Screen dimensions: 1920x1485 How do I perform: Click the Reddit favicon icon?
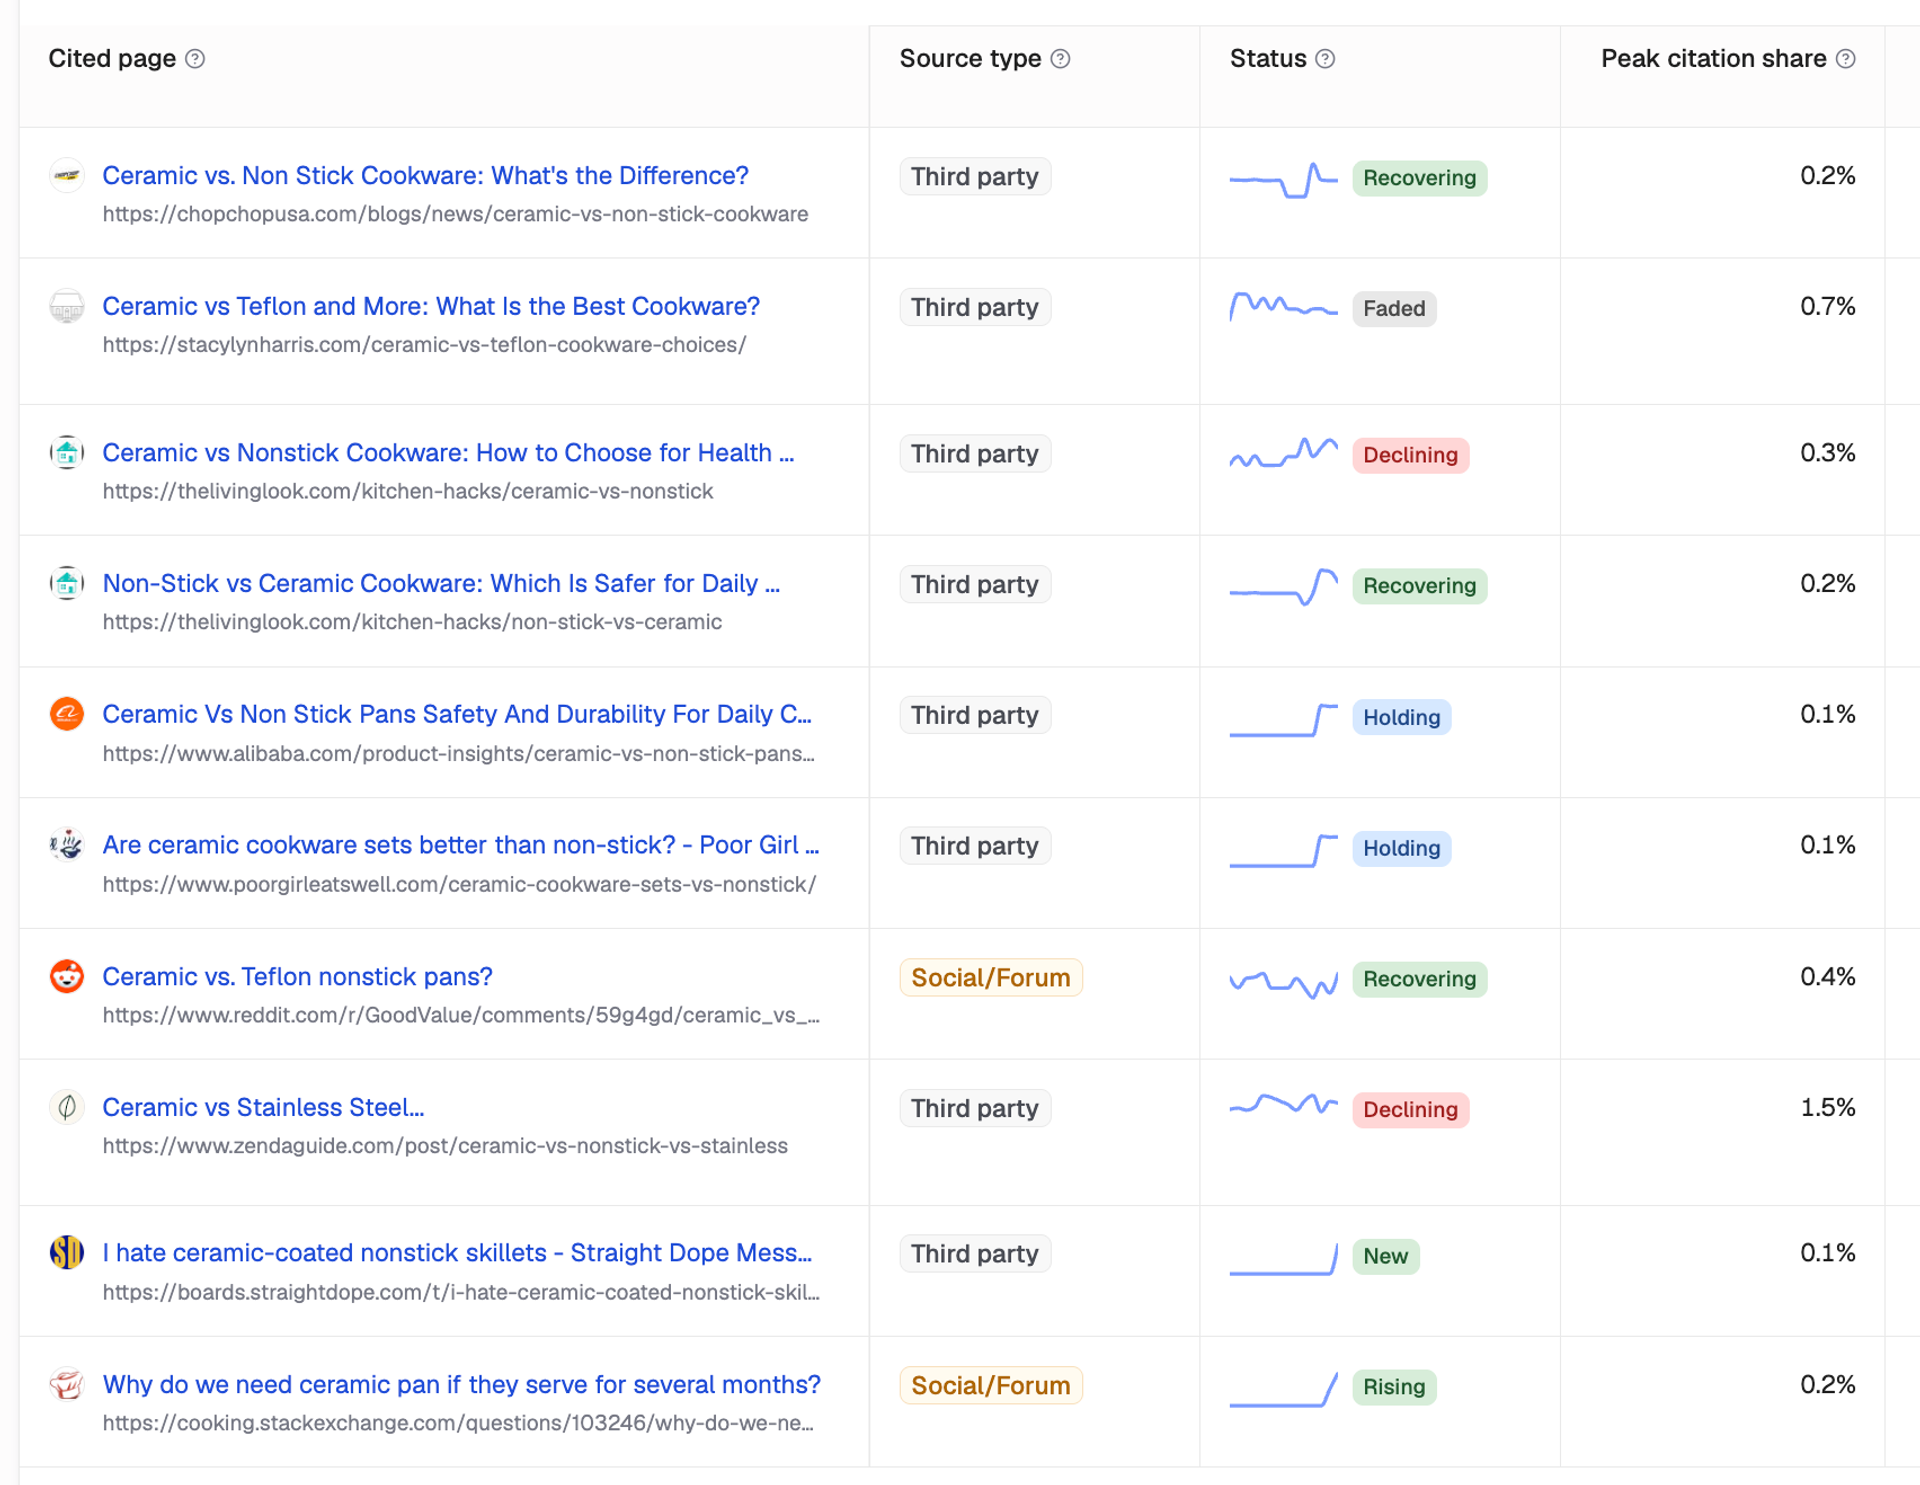[67, 976]
